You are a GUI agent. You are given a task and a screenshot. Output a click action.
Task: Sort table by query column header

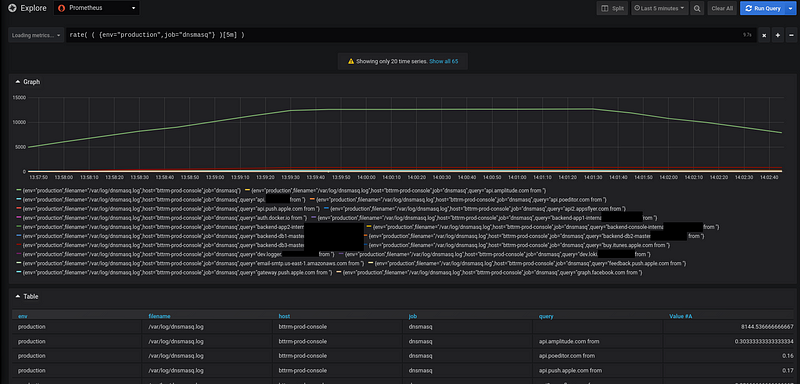546,316
